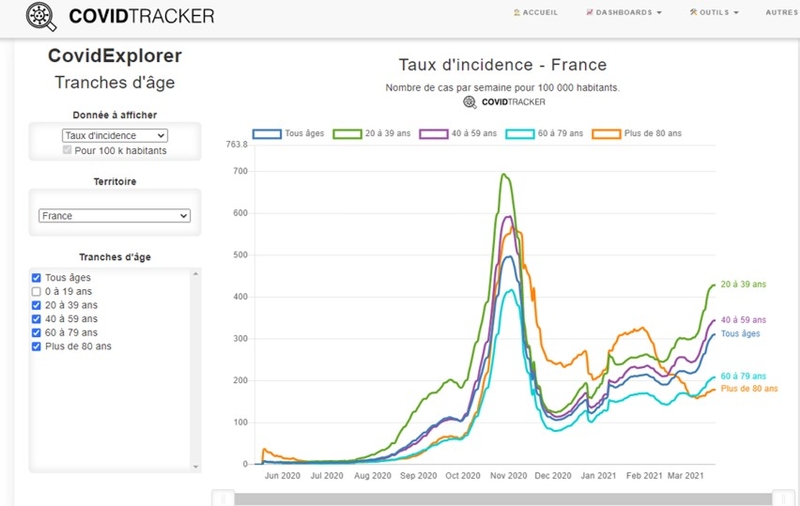Click the age list scroll up arrow
Screen dimensions: 800x506
click(195, 274)
